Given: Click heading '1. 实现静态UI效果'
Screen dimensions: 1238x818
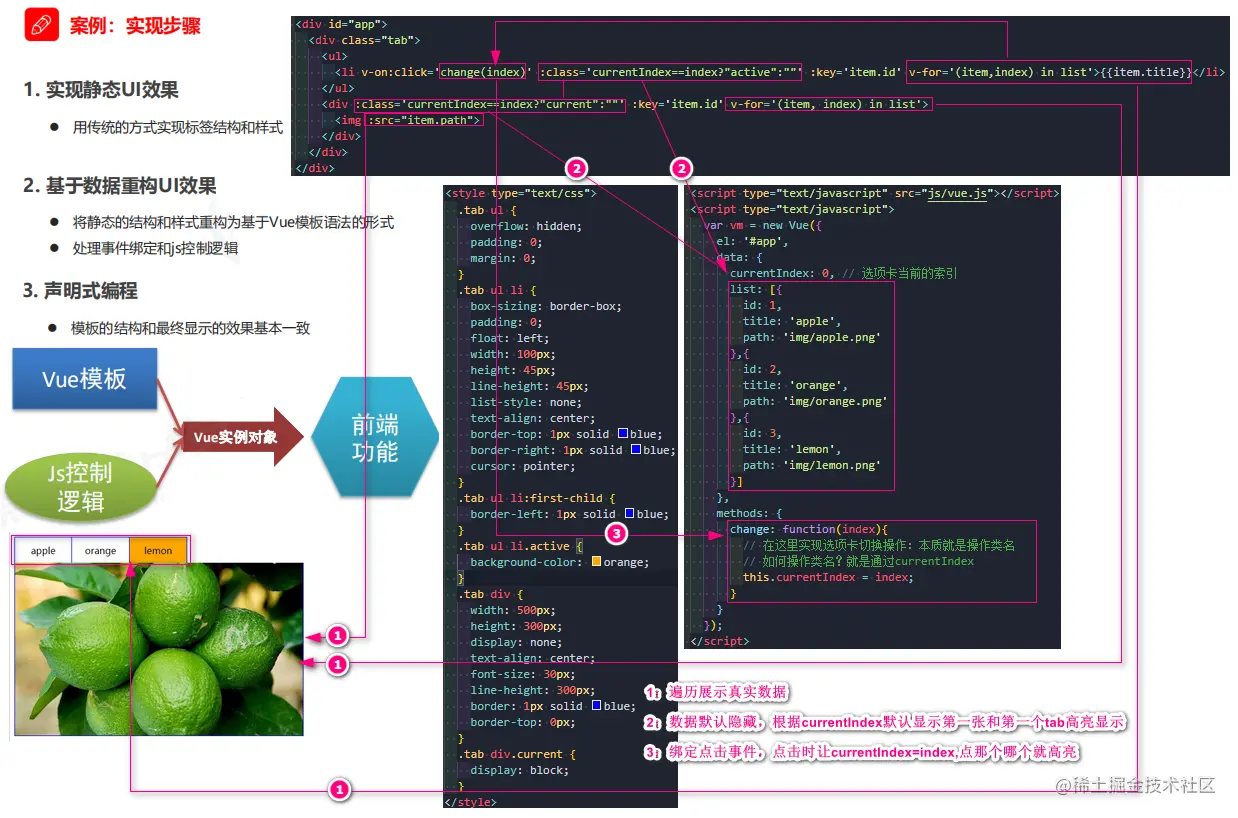Looking at the screenshot, I should (x=101, y=90).
